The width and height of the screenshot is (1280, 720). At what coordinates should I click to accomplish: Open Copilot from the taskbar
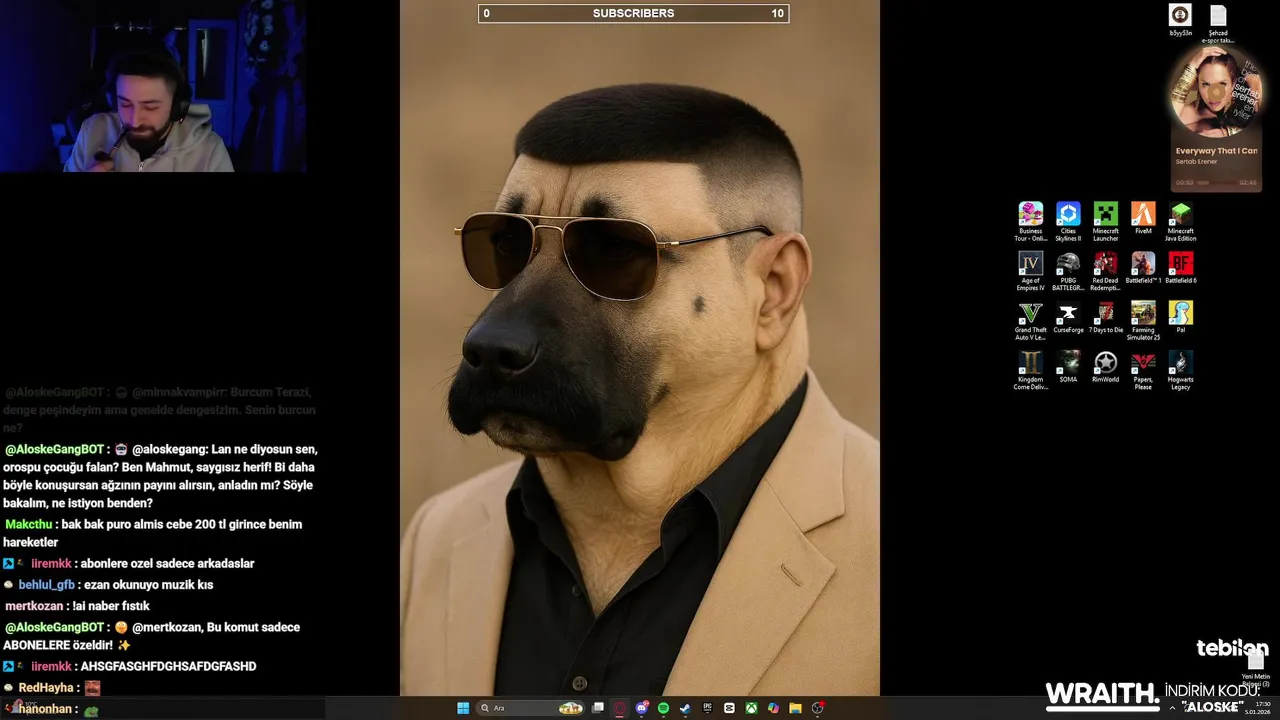[x=773, y=708]
